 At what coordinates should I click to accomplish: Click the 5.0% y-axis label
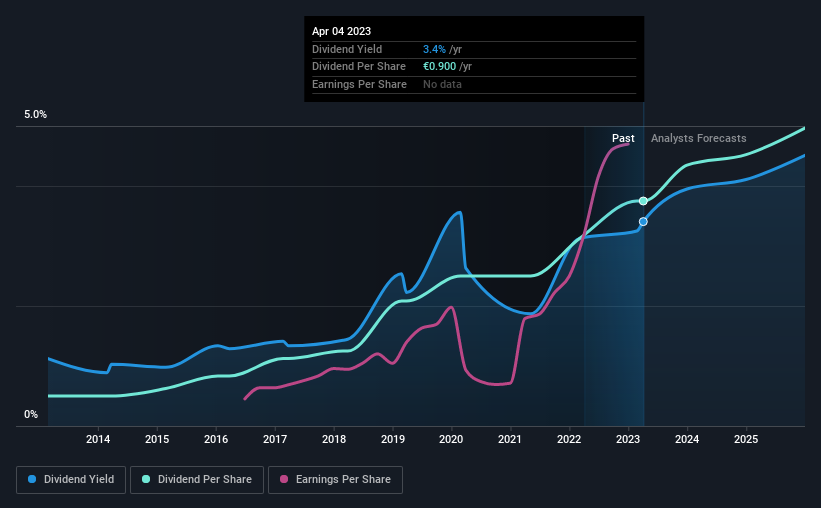tap(35, 115)
